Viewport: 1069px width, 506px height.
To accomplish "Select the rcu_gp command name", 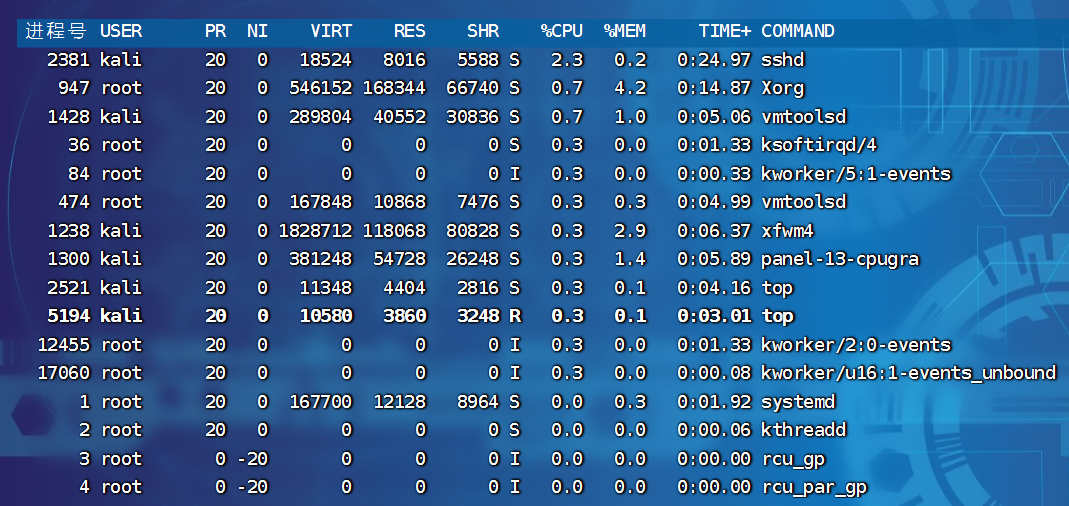I will pos(793,459).
